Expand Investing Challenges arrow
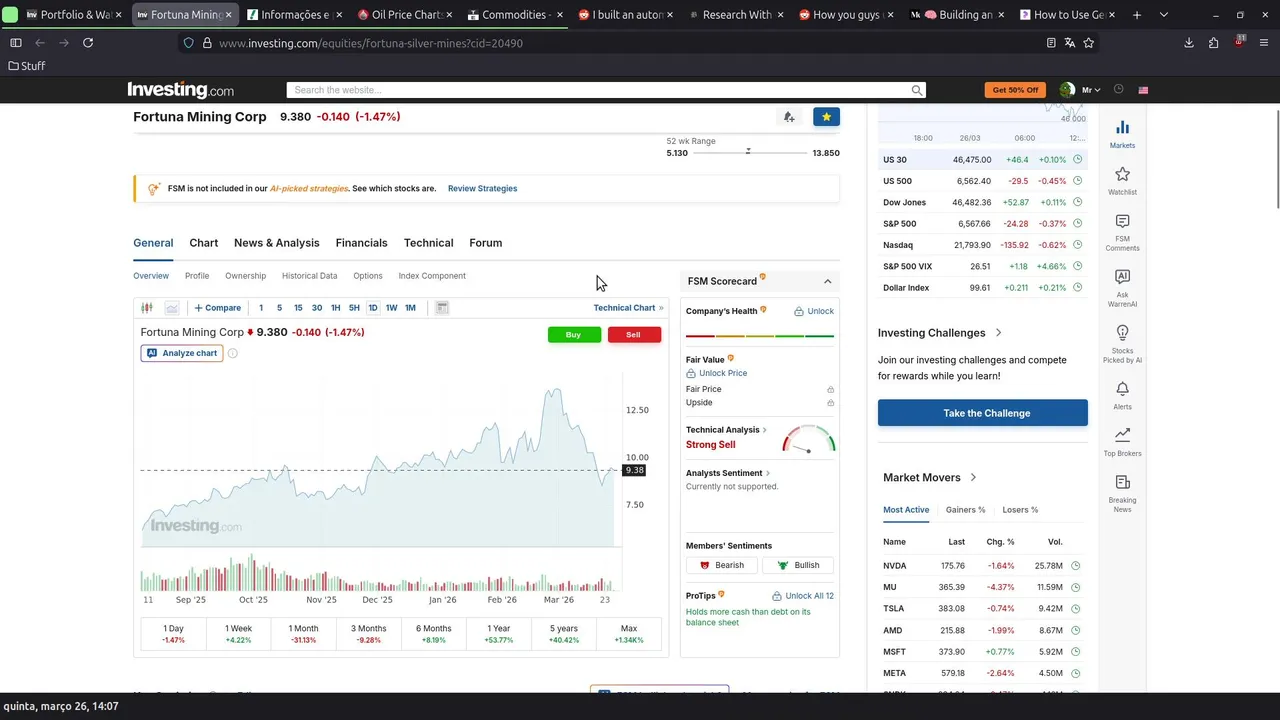This screenshot has height=720, width=1280. 998,333
